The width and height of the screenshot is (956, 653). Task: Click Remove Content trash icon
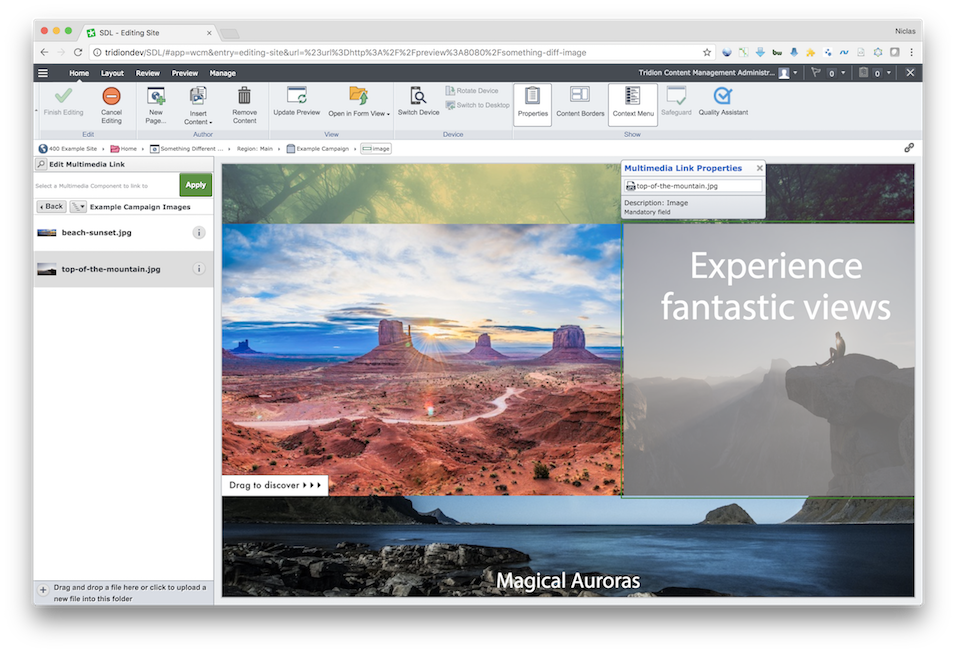point(244,97)
